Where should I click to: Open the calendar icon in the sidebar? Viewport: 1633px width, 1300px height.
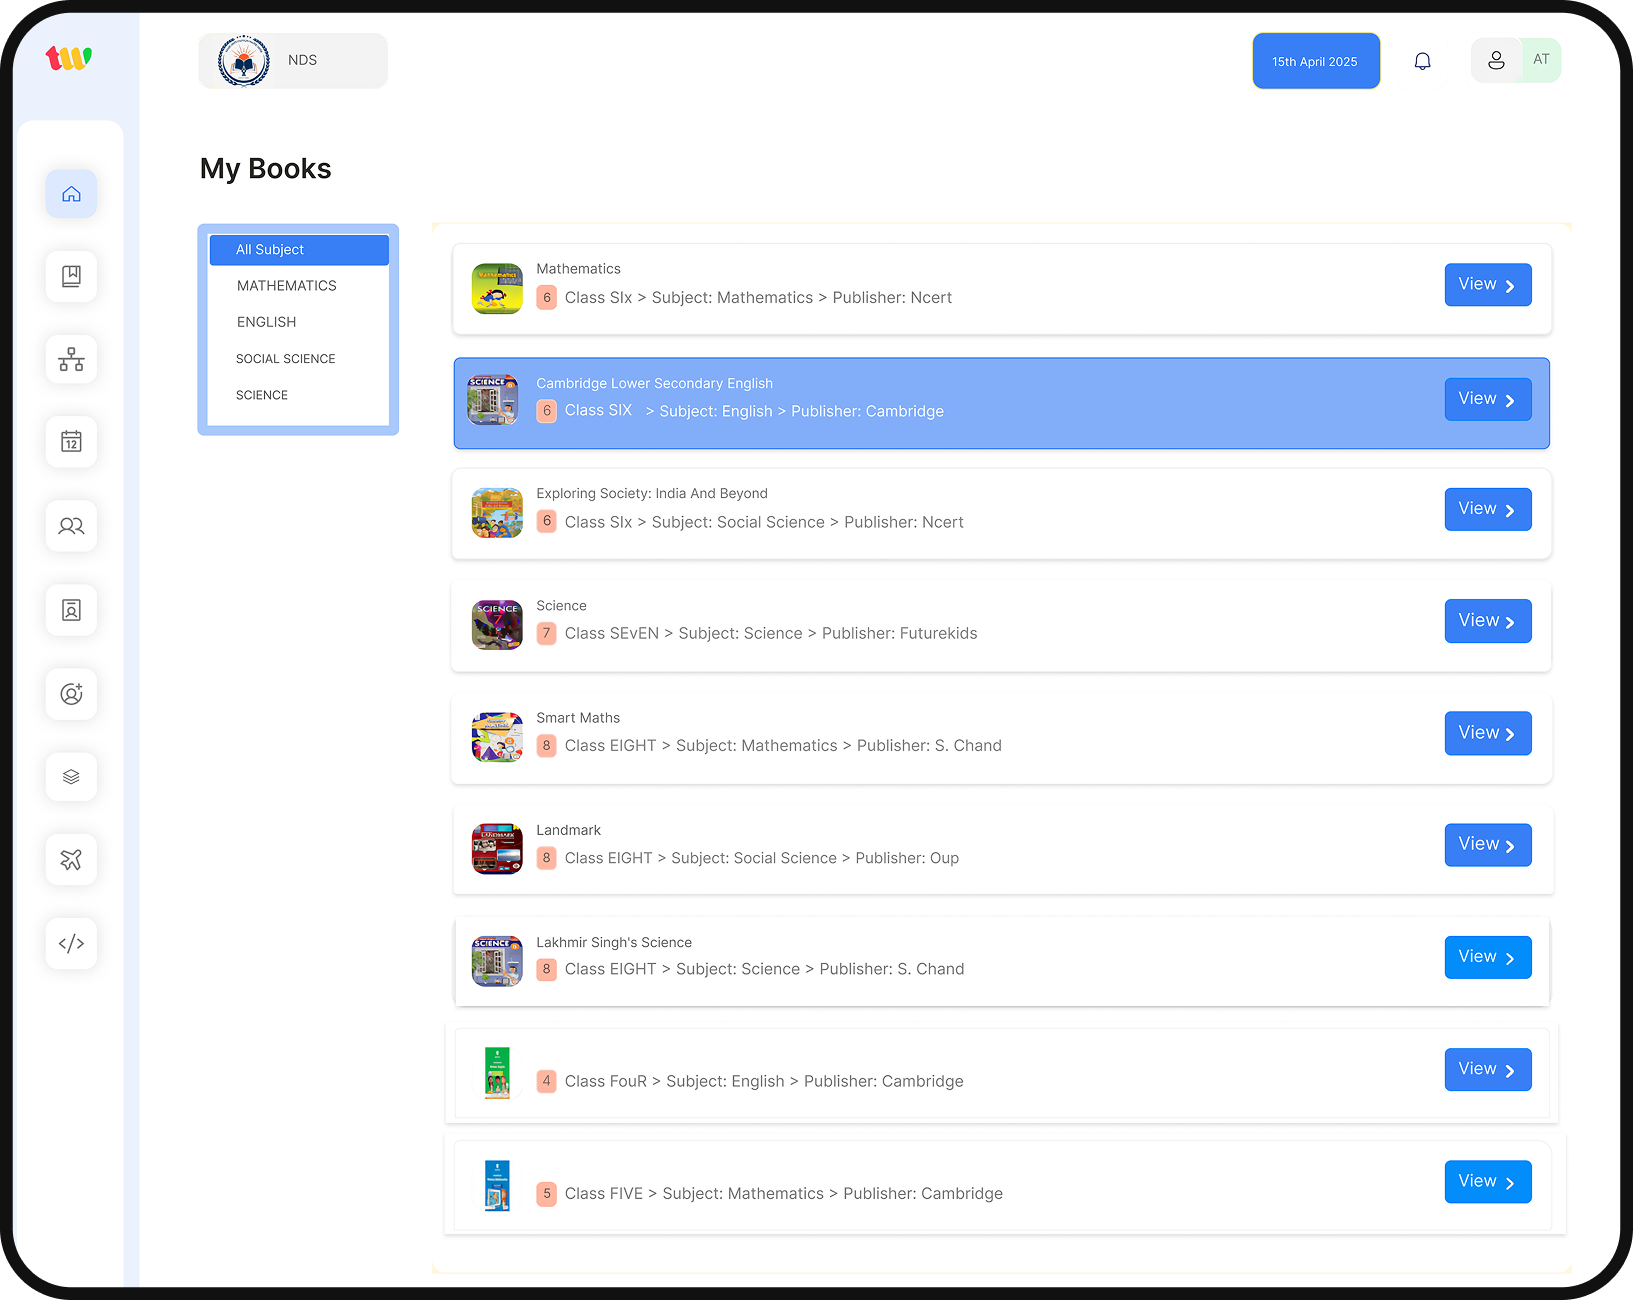pos(71,443)
